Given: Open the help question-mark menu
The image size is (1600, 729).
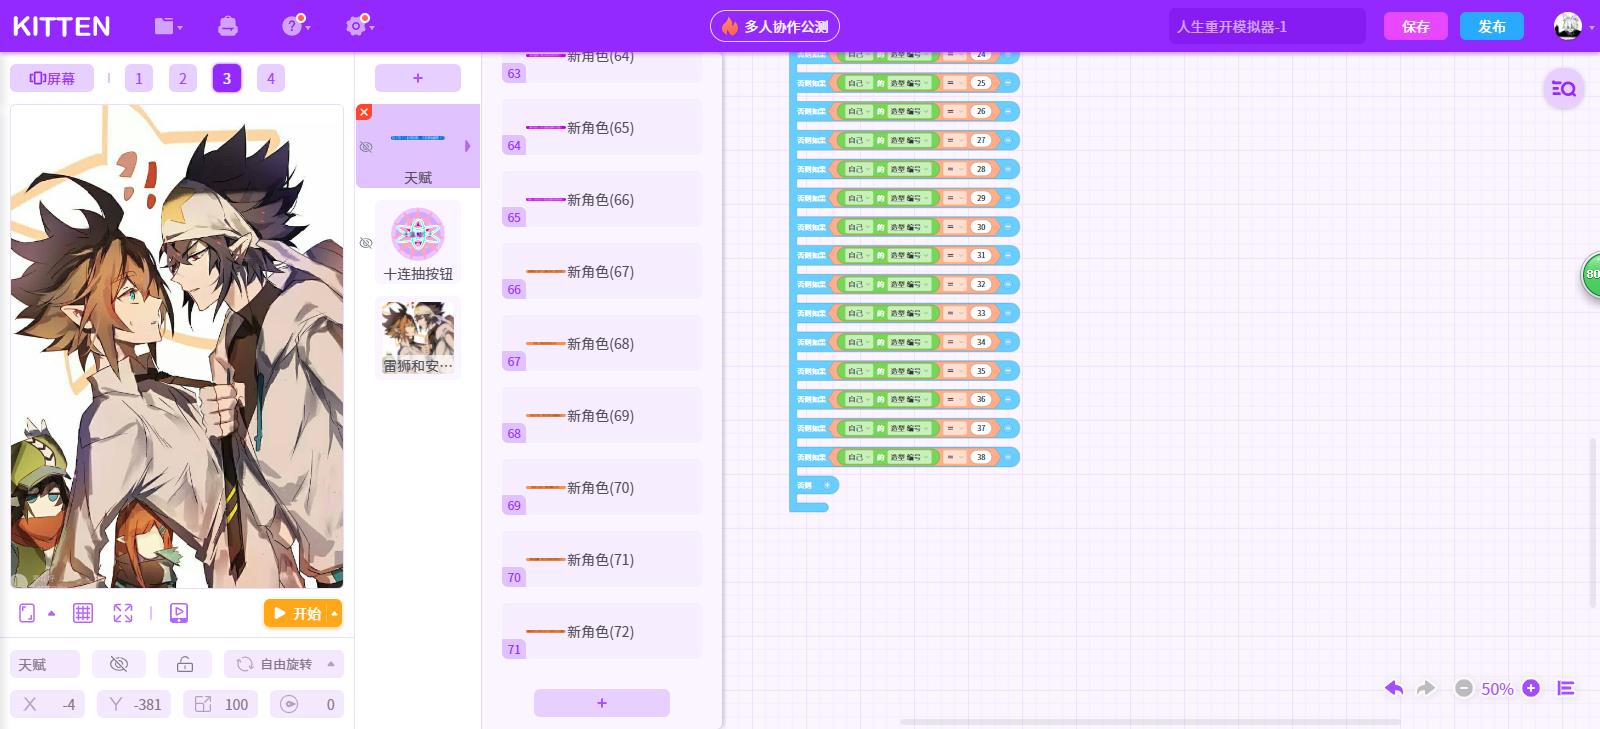Looking at the screenshot, I should (294, 26).
